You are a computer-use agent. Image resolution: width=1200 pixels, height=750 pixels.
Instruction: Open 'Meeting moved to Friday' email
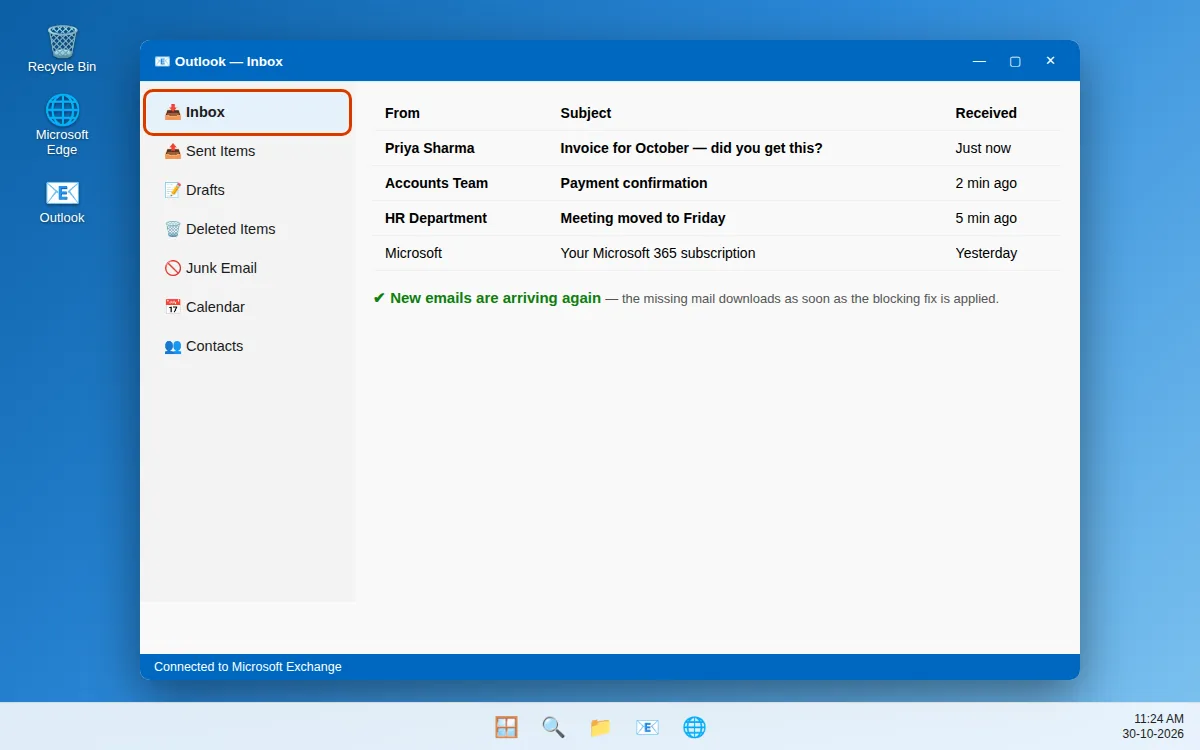pyautogui.click(x=643, y=218)
